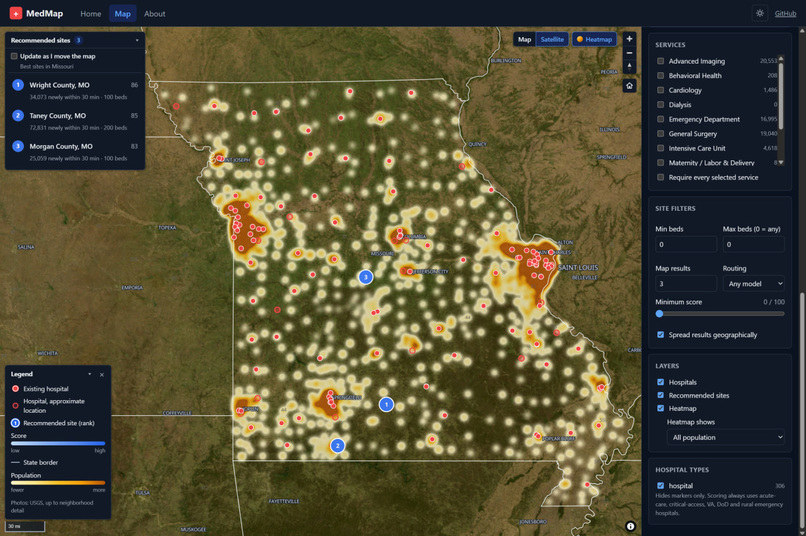The image size is (806, 536).
Task: Open the About nav item
Action: pyautogui.click(x=155, y=14)
